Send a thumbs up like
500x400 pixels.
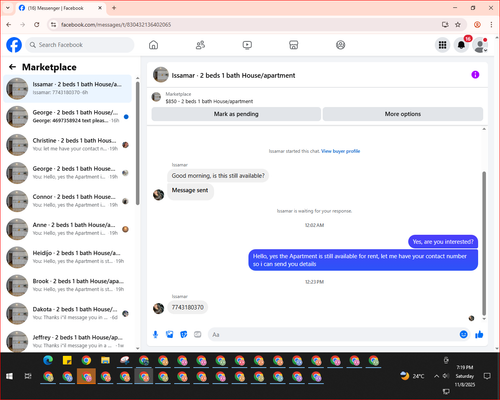(x=479, y=334)
